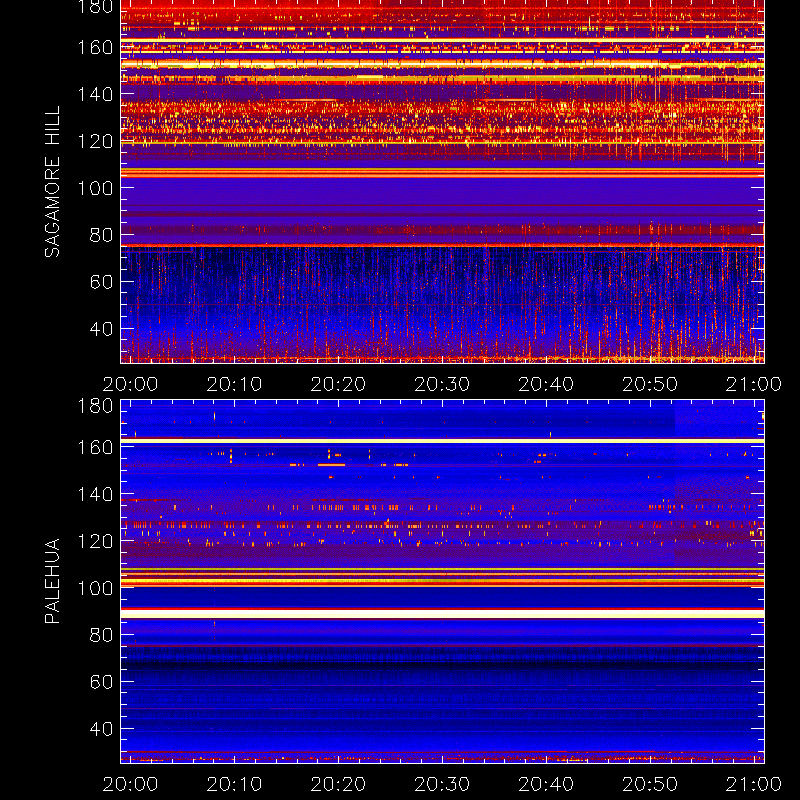Select the 120 tick label on Sagamore Hill axis
This screenshot has width=800, height=800.
[95, 141]
